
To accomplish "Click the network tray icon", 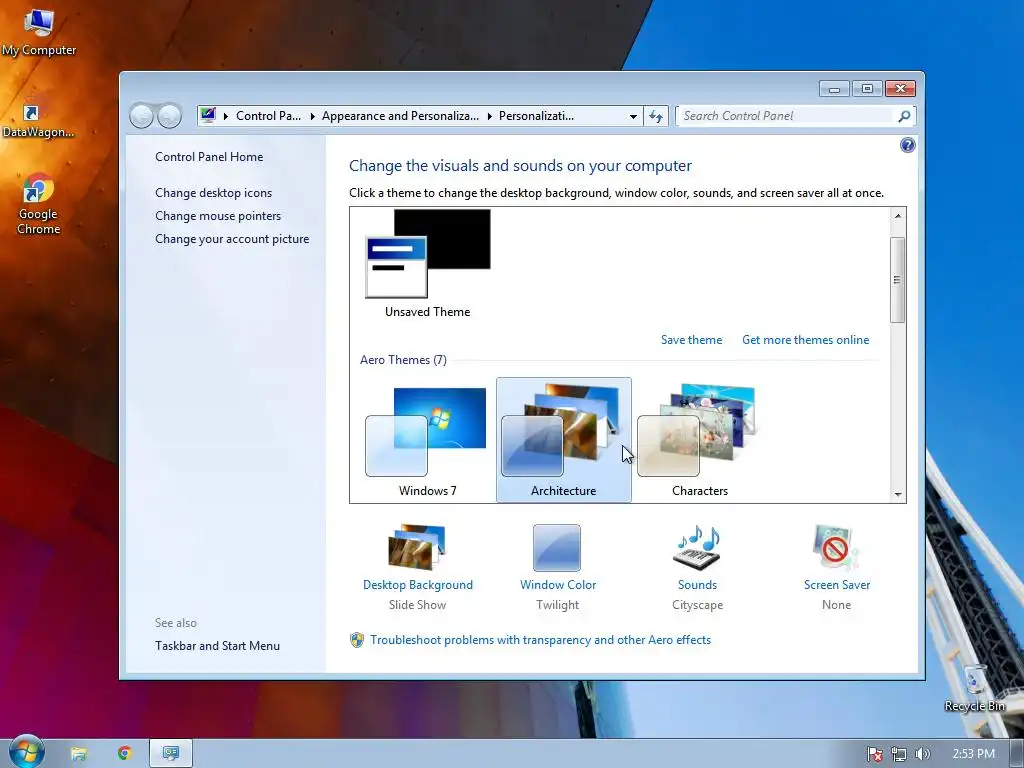I will [899, 754].
